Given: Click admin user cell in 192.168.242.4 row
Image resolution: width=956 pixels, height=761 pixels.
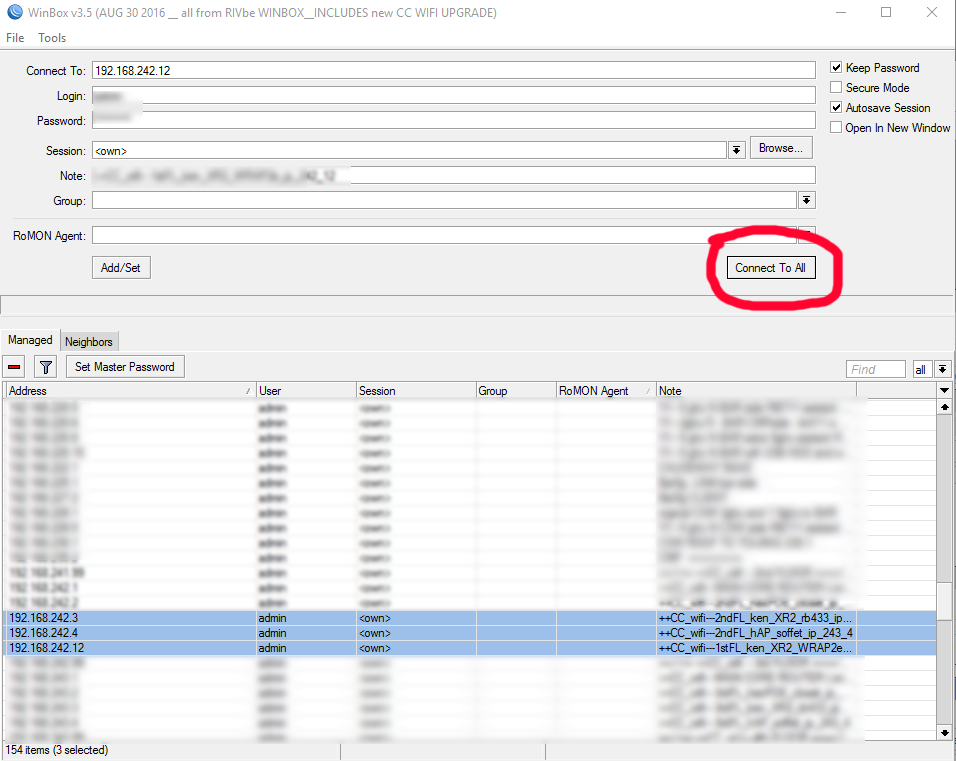Looking at the screenshot, I should (x=306, y=633).
